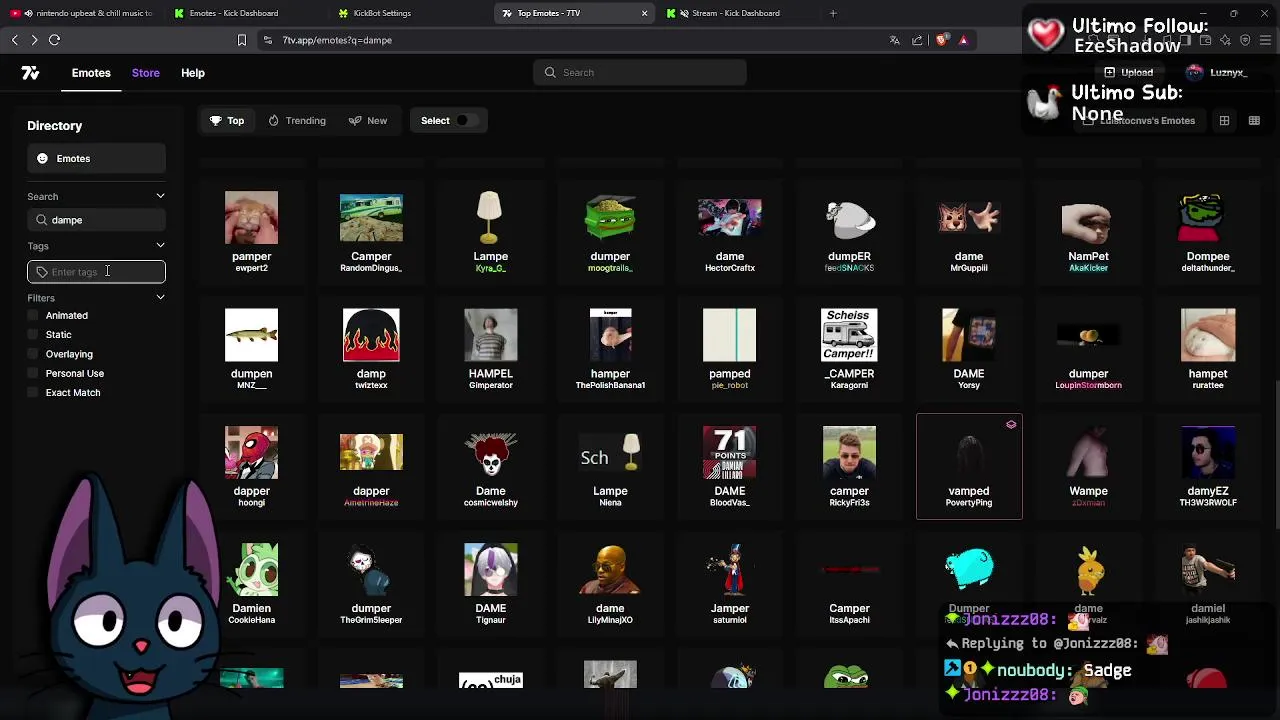Select Emotes in the Directory sidebar
Image resolution: width=1280 pixels, height=720 pixels.
96,159
